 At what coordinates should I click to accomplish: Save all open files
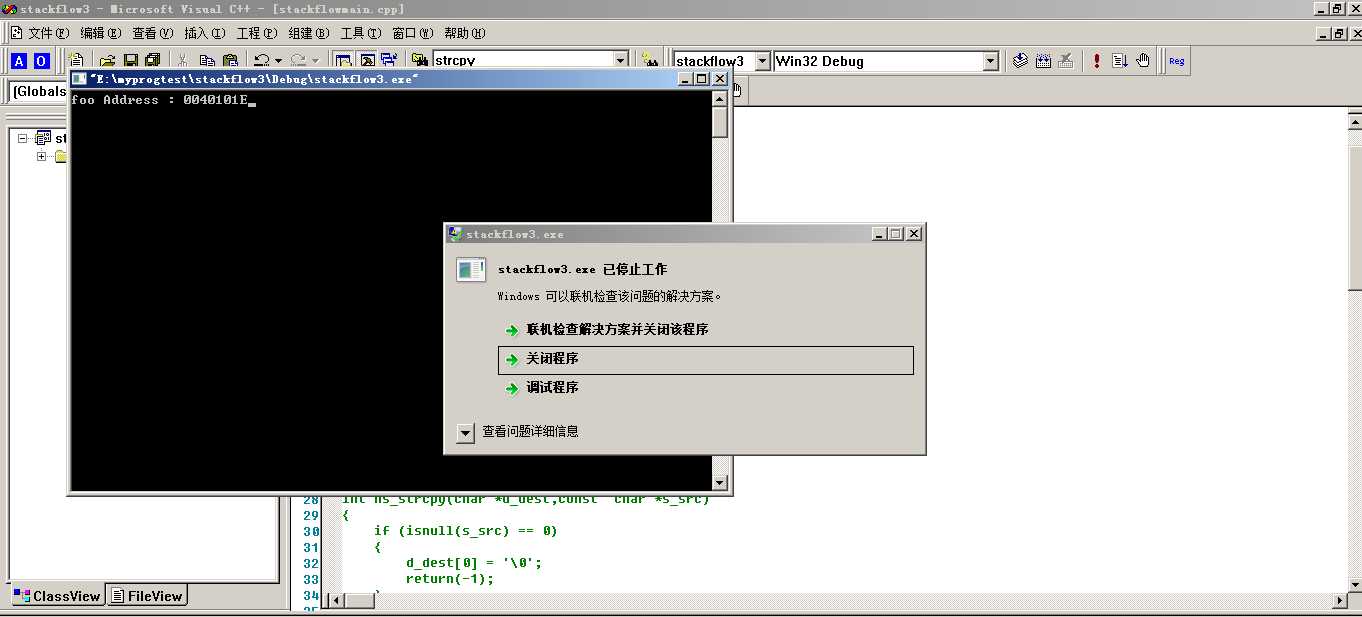pyautogui.click(x=152, y=61)
